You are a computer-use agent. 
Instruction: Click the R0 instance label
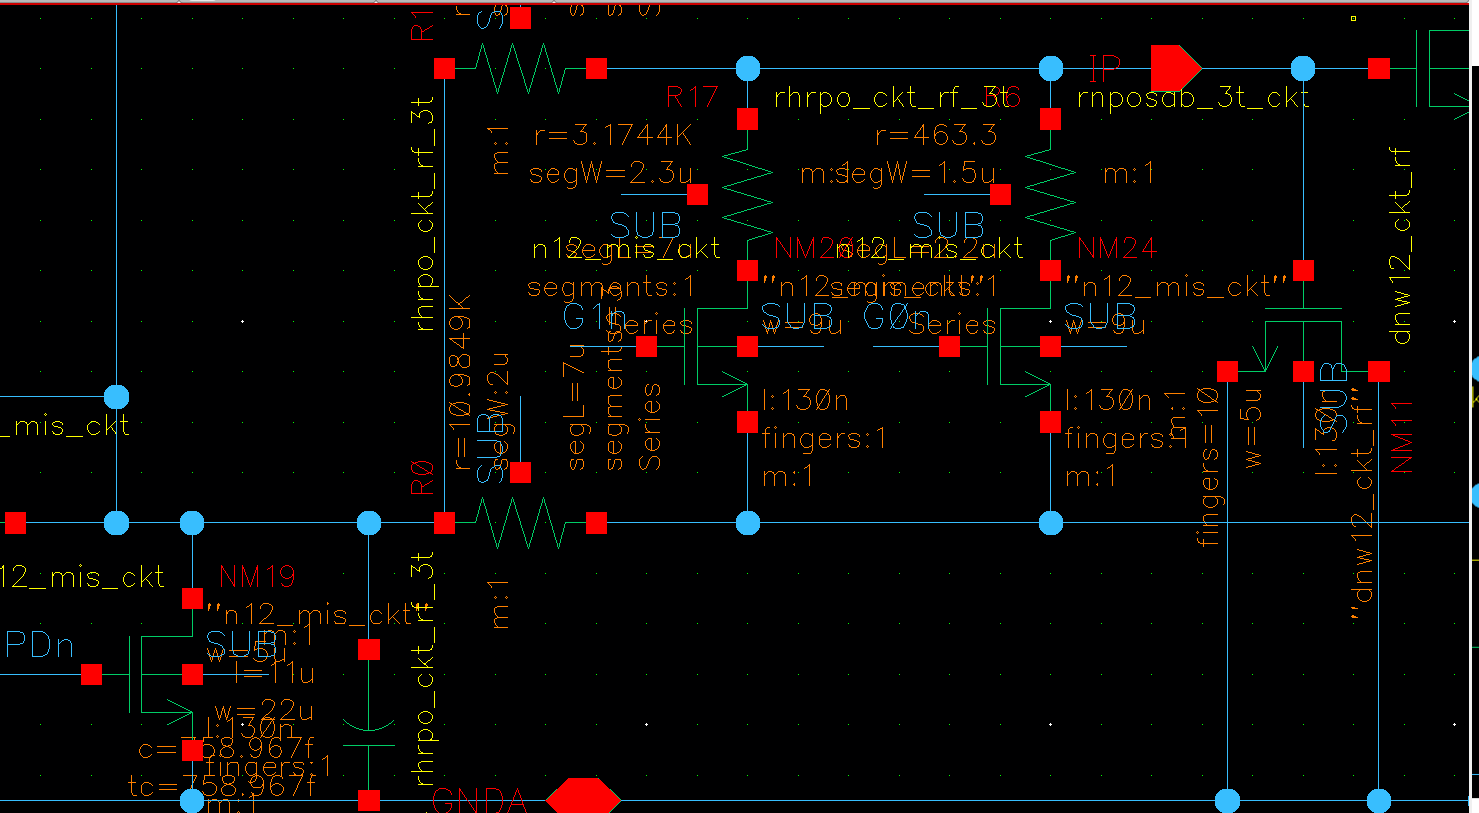pyautogui.click(x=423, y=478)
